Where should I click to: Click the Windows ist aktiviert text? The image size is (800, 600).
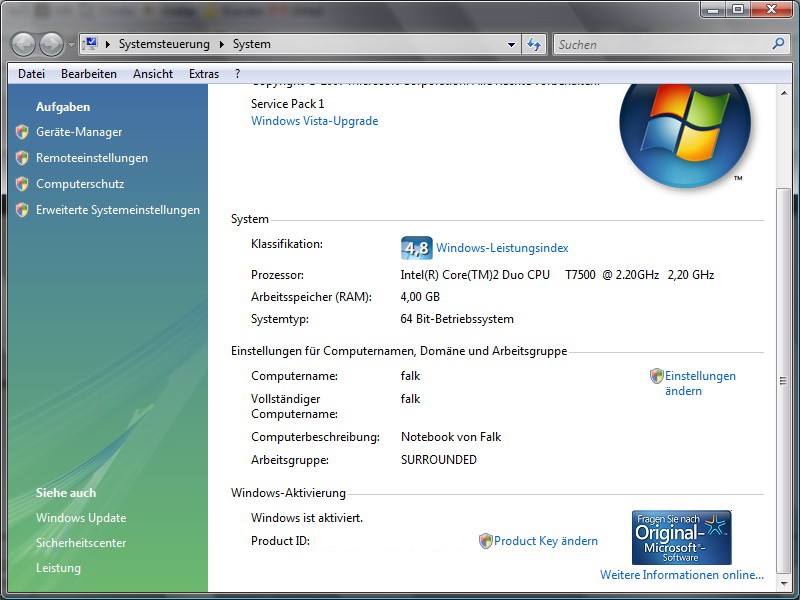(x=307, y=518)
